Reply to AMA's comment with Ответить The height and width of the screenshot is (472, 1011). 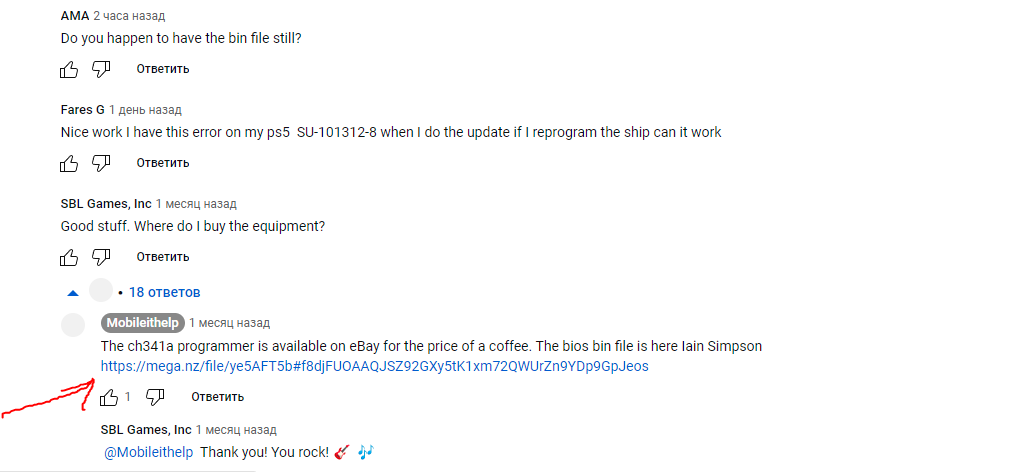coord(163,69)
